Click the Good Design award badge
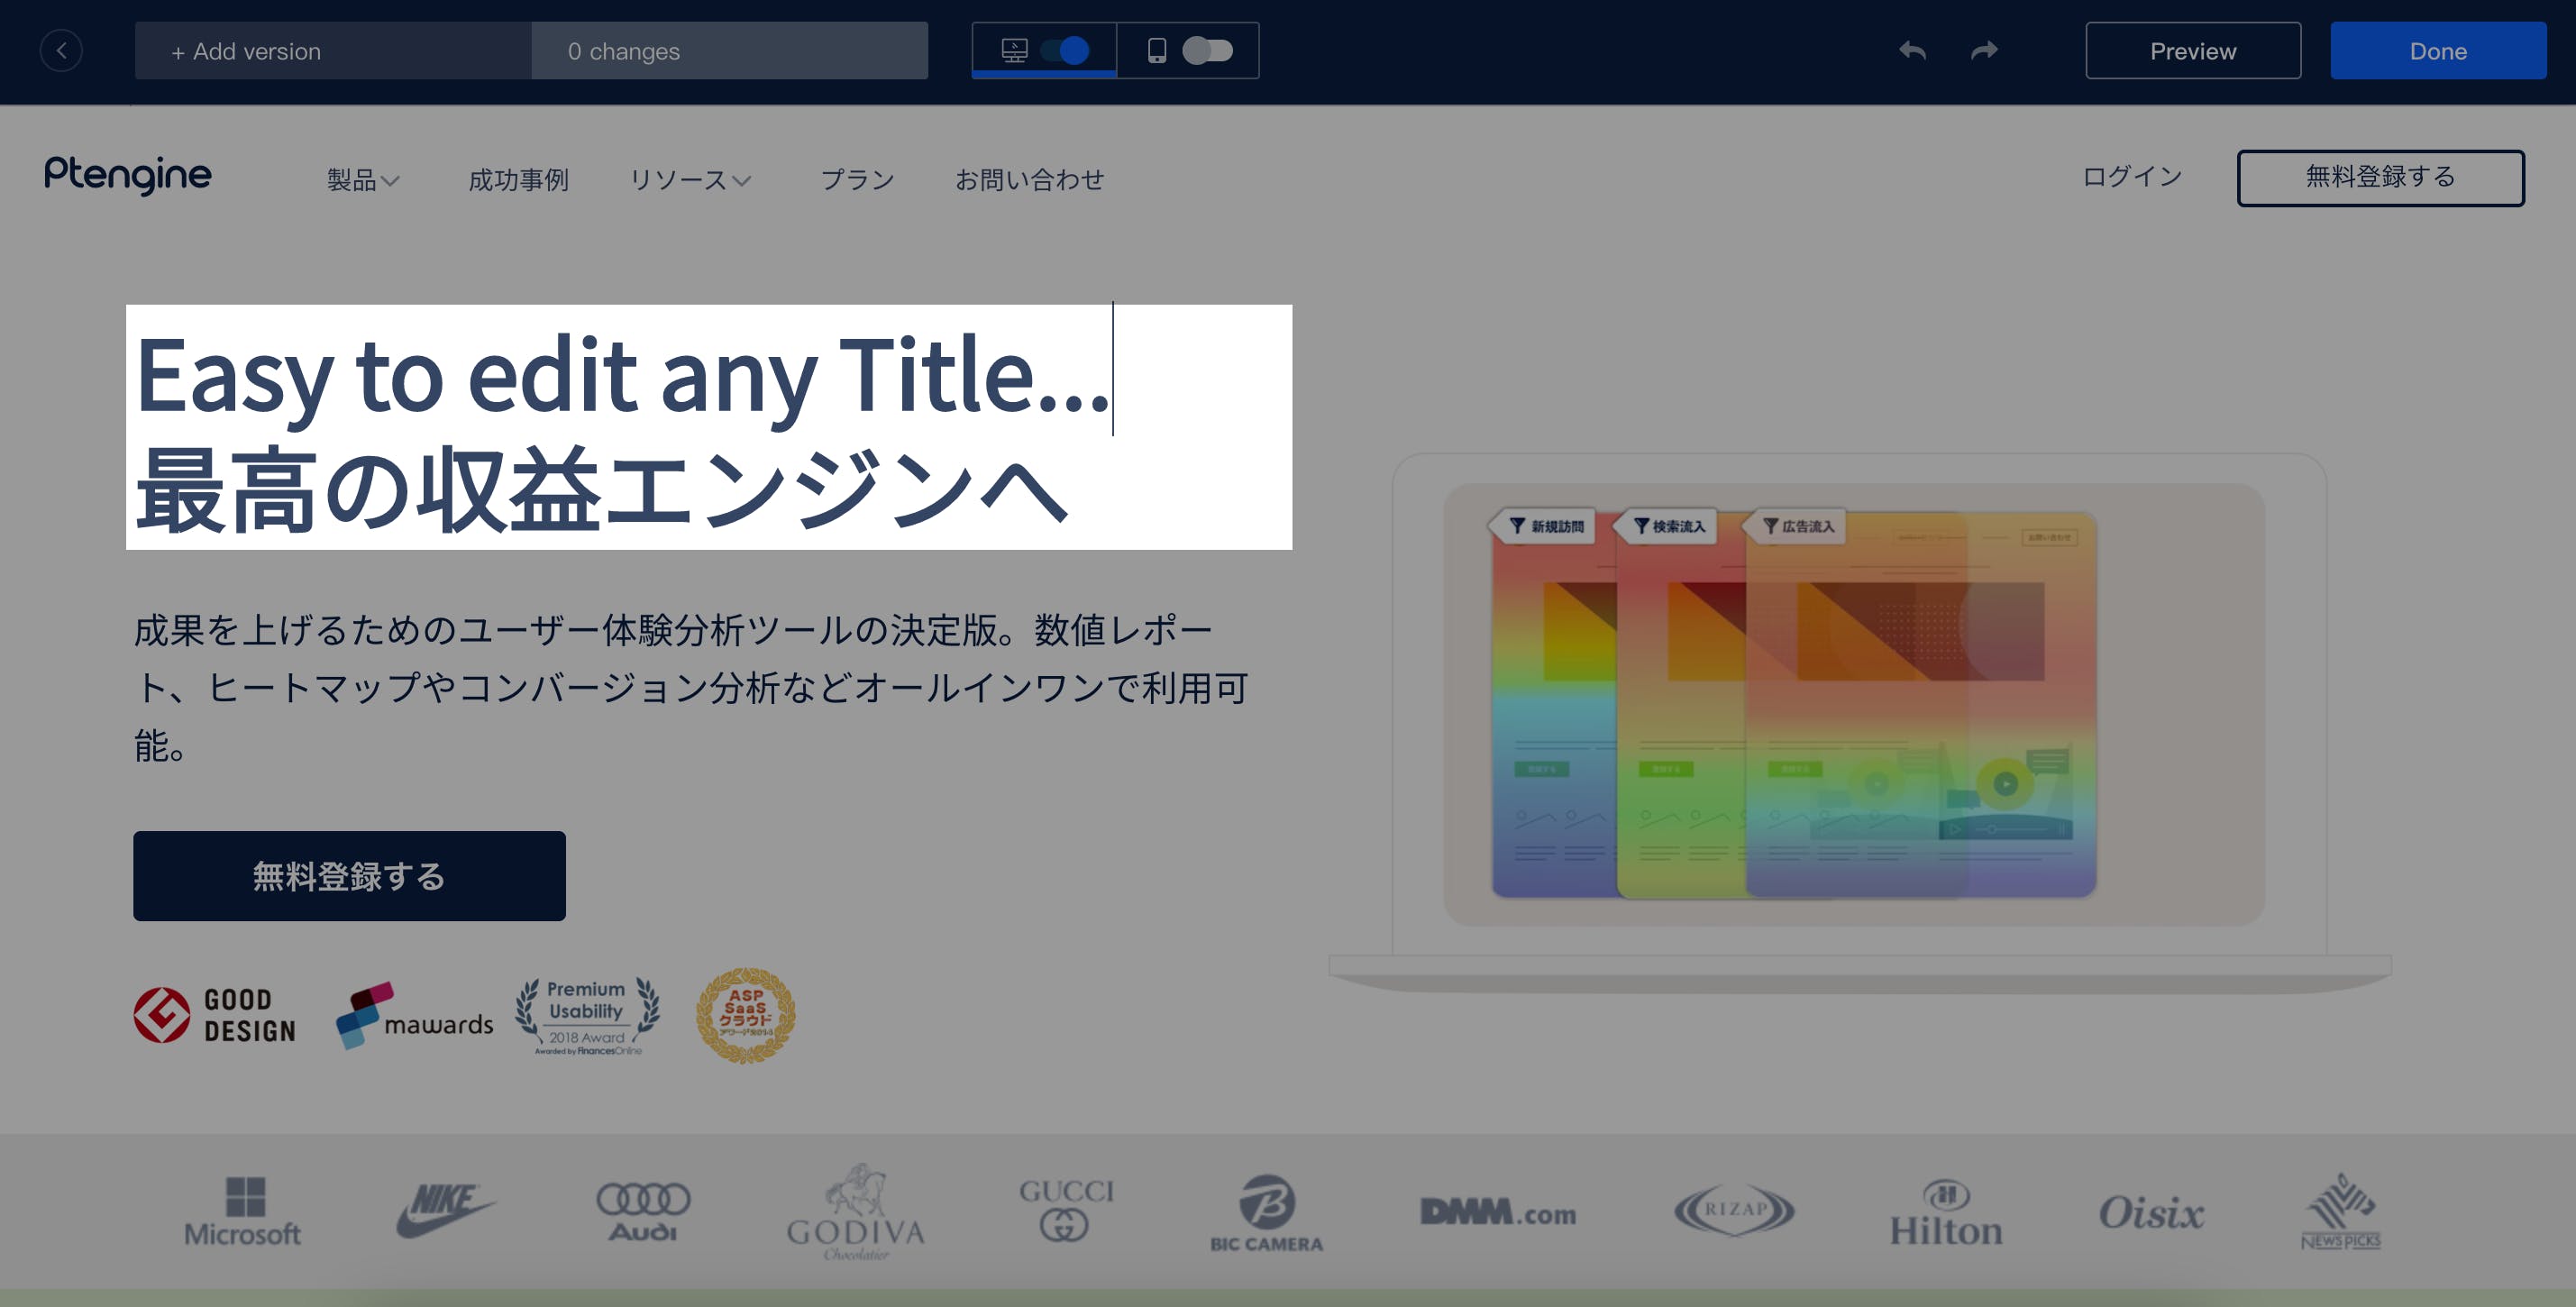Image resolution: width=2576 pixels, height=1307 pixels. coord(215,1015)
